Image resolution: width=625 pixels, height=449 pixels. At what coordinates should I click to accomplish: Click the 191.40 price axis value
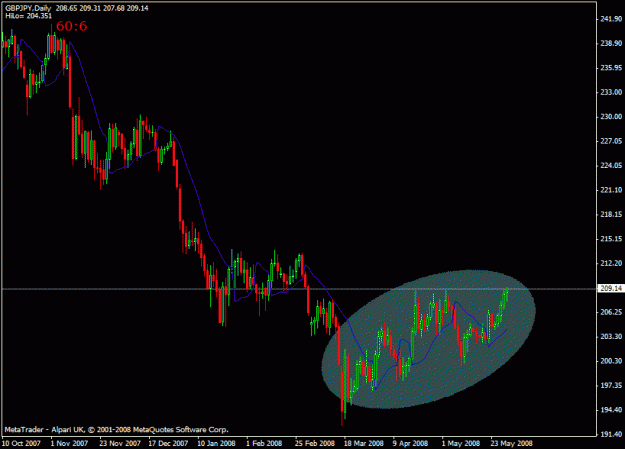tap(611, 434)
